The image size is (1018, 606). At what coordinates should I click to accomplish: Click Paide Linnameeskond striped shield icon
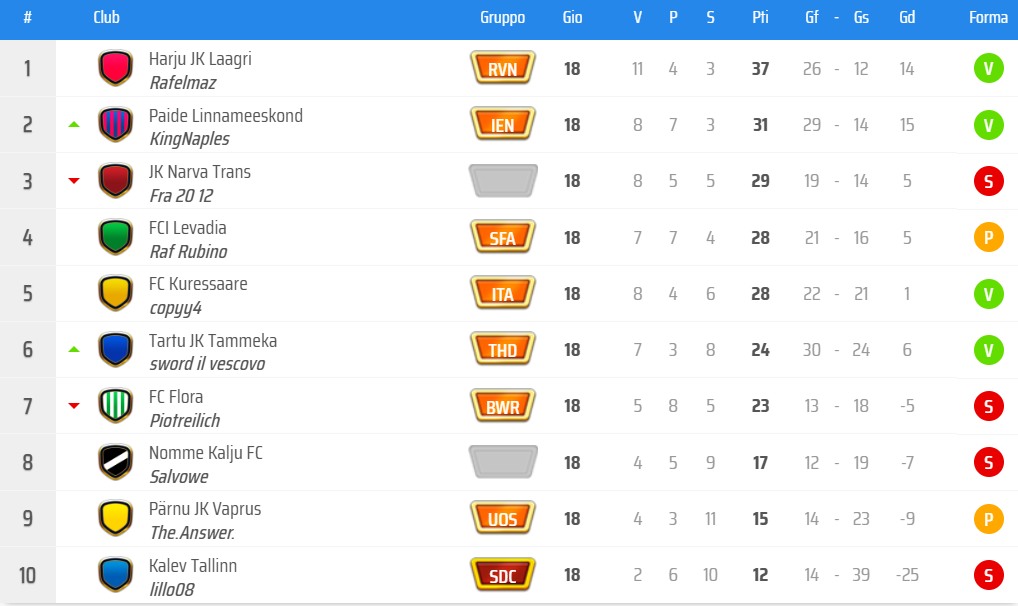pyautogui.click(x=115, y=125)
